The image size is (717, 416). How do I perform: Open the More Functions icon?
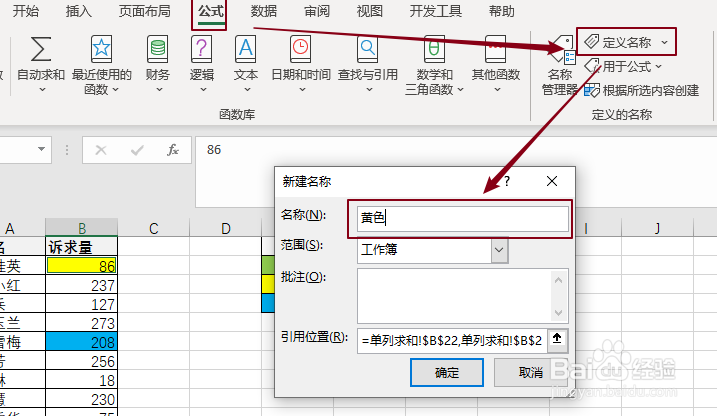pyautogui.click(x=496, y=49)
